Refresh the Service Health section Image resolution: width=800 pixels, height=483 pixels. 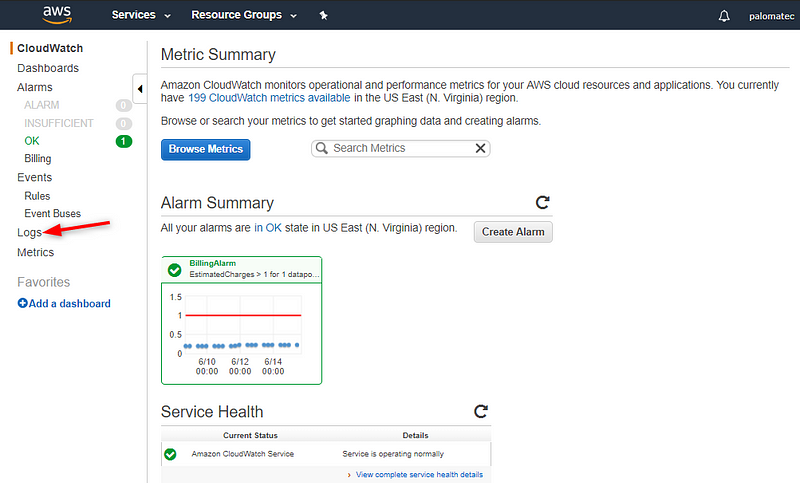(481, 411)
